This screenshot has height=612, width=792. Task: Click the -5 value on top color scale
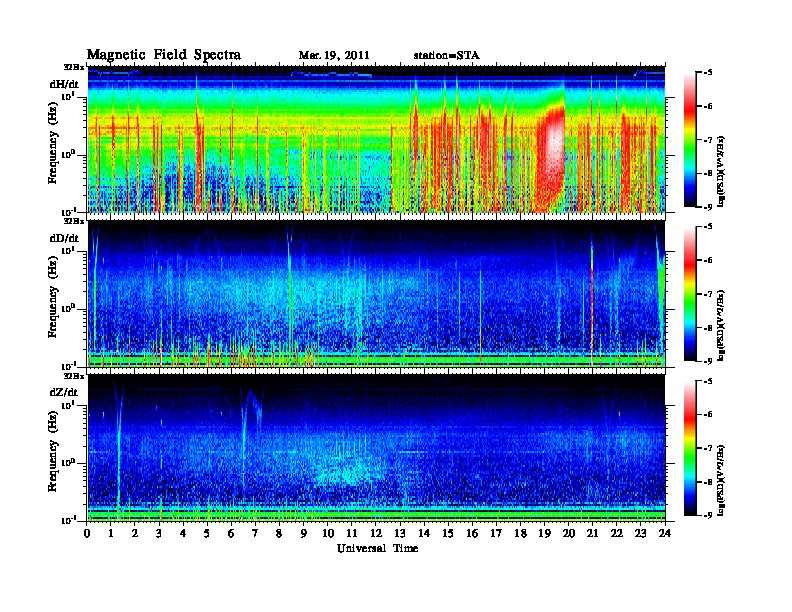pyautogui.click(x=708, y=73)
